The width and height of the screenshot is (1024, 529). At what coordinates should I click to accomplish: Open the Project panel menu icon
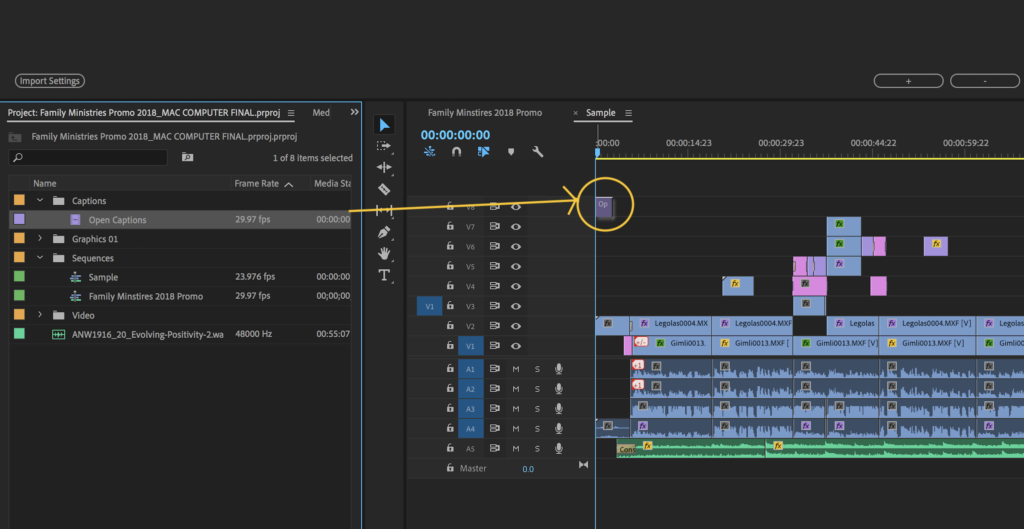click(x=291, y=113)
